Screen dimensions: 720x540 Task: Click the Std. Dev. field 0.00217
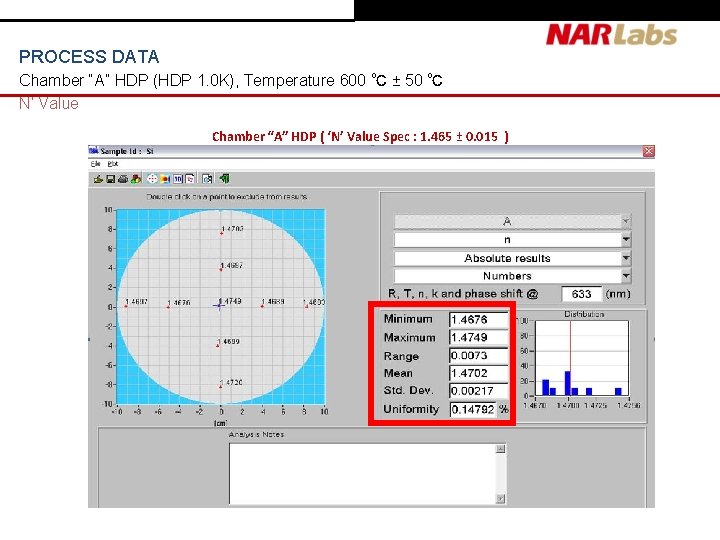pos(478,391)
